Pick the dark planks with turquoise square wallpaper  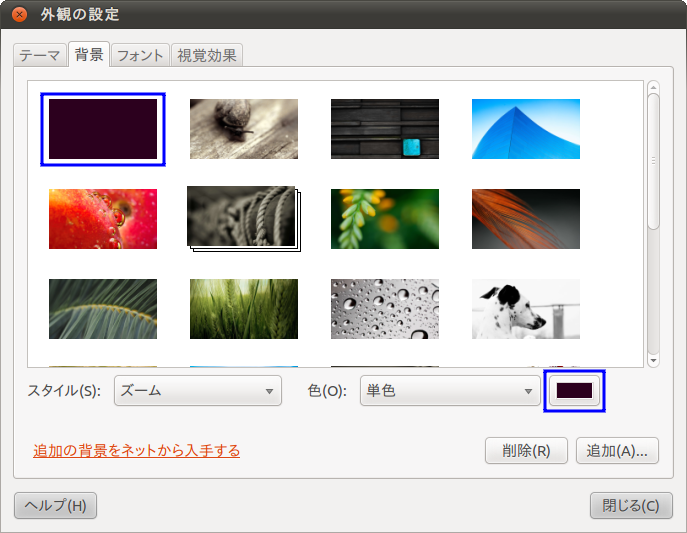[385, 129]
